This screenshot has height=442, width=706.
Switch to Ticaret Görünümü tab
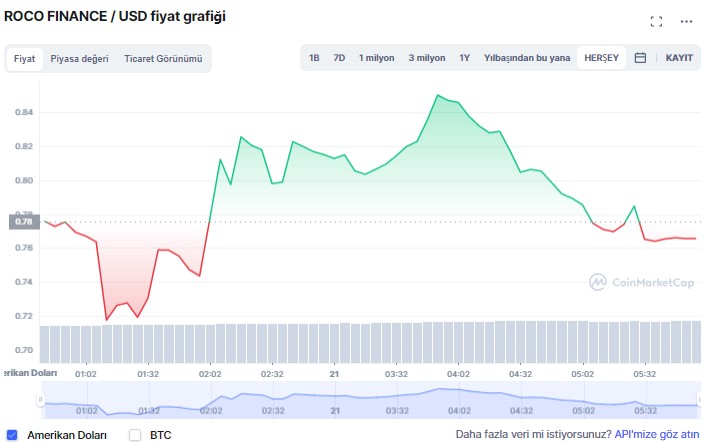pyautogui.click(x=163, y=59)
